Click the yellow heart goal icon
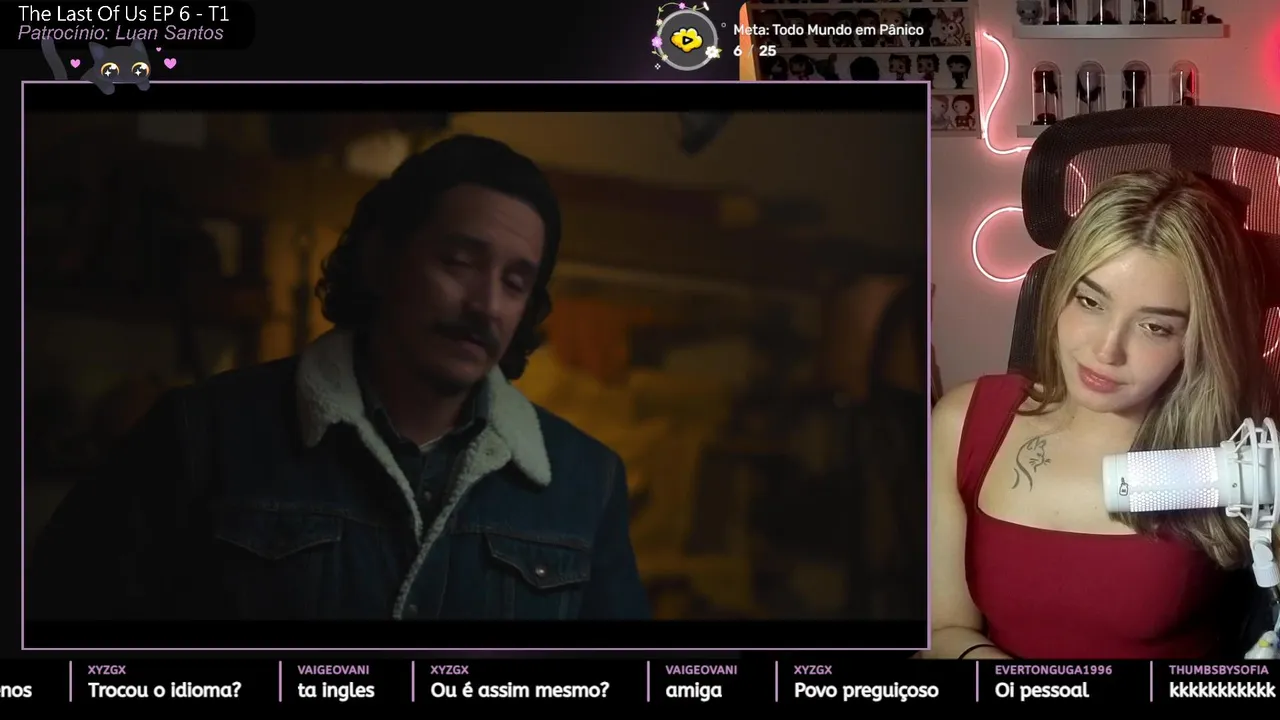 click(x=686, y=40)
